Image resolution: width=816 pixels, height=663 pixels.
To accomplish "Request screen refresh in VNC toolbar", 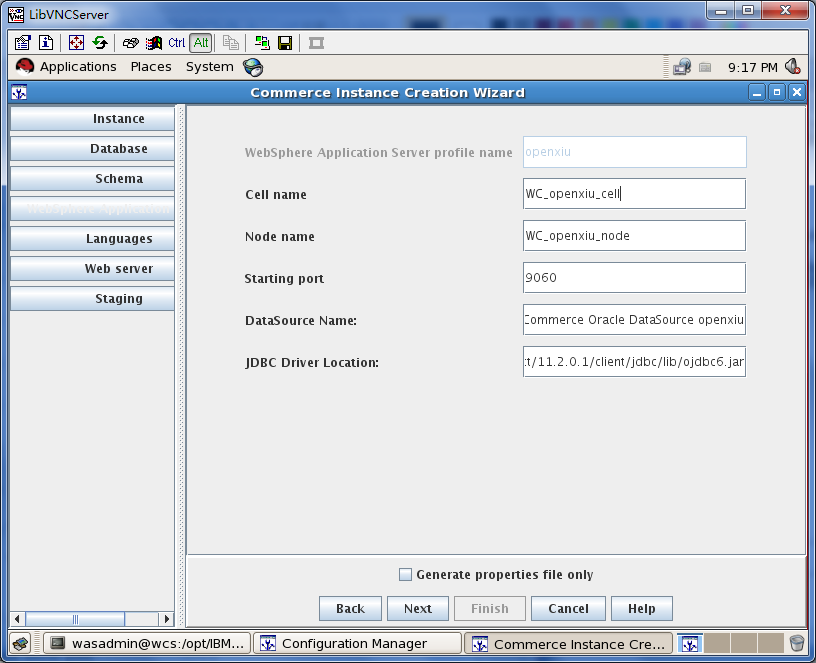I will pyautogui.click(x=100, y=43).
